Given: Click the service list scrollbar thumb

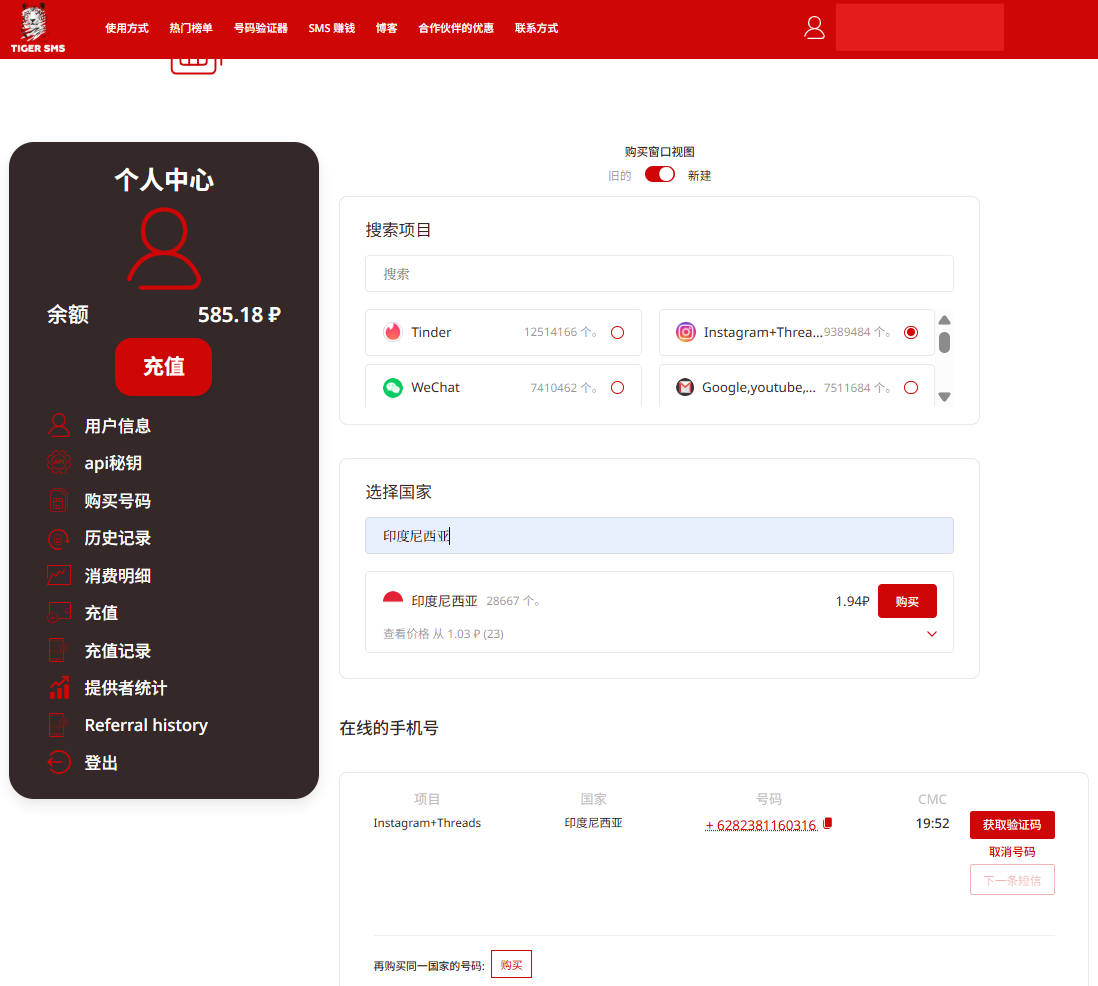Looking at the screenshot, I should pos(944,342).
